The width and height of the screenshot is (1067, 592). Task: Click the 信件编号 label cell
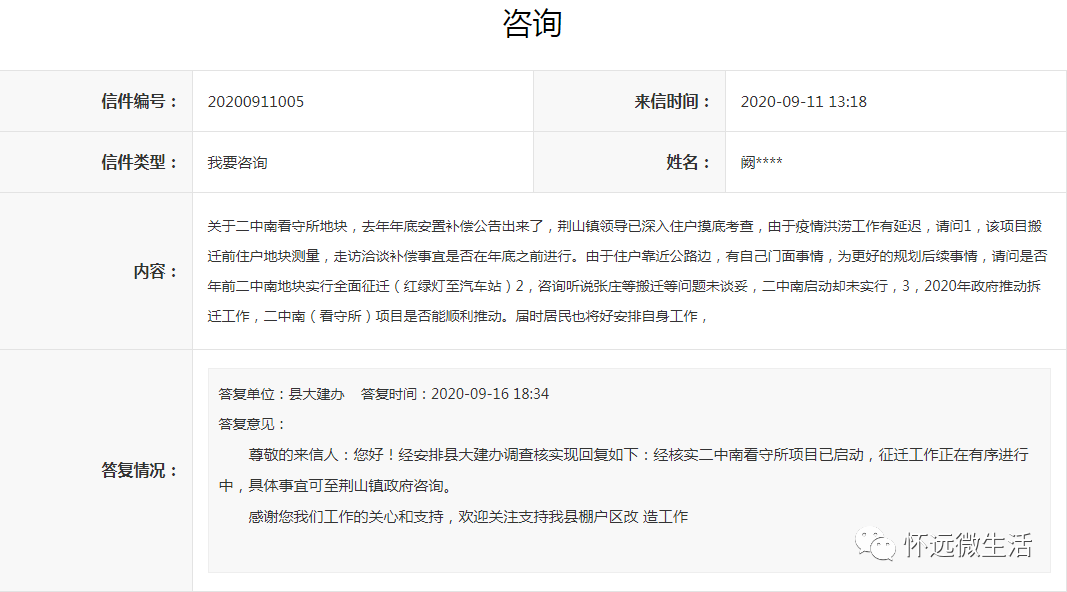(x=139, y=102)
